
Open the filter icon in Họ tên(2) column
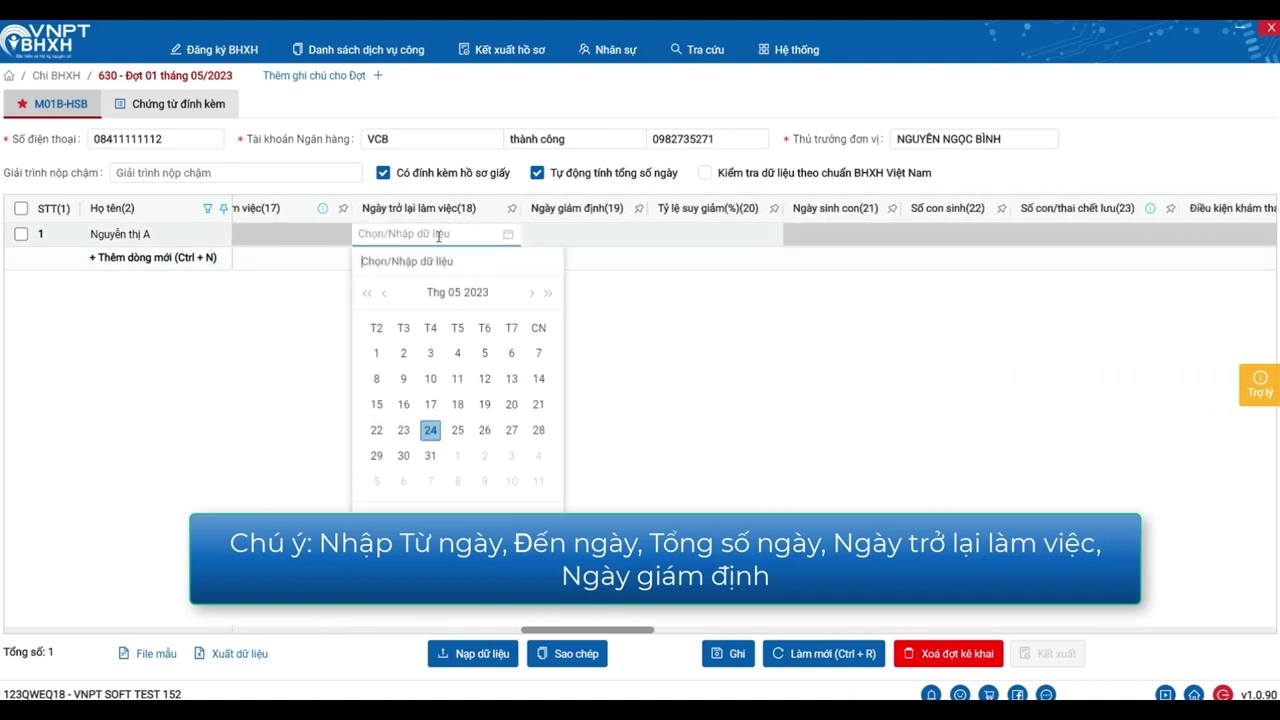pos(208,208)
